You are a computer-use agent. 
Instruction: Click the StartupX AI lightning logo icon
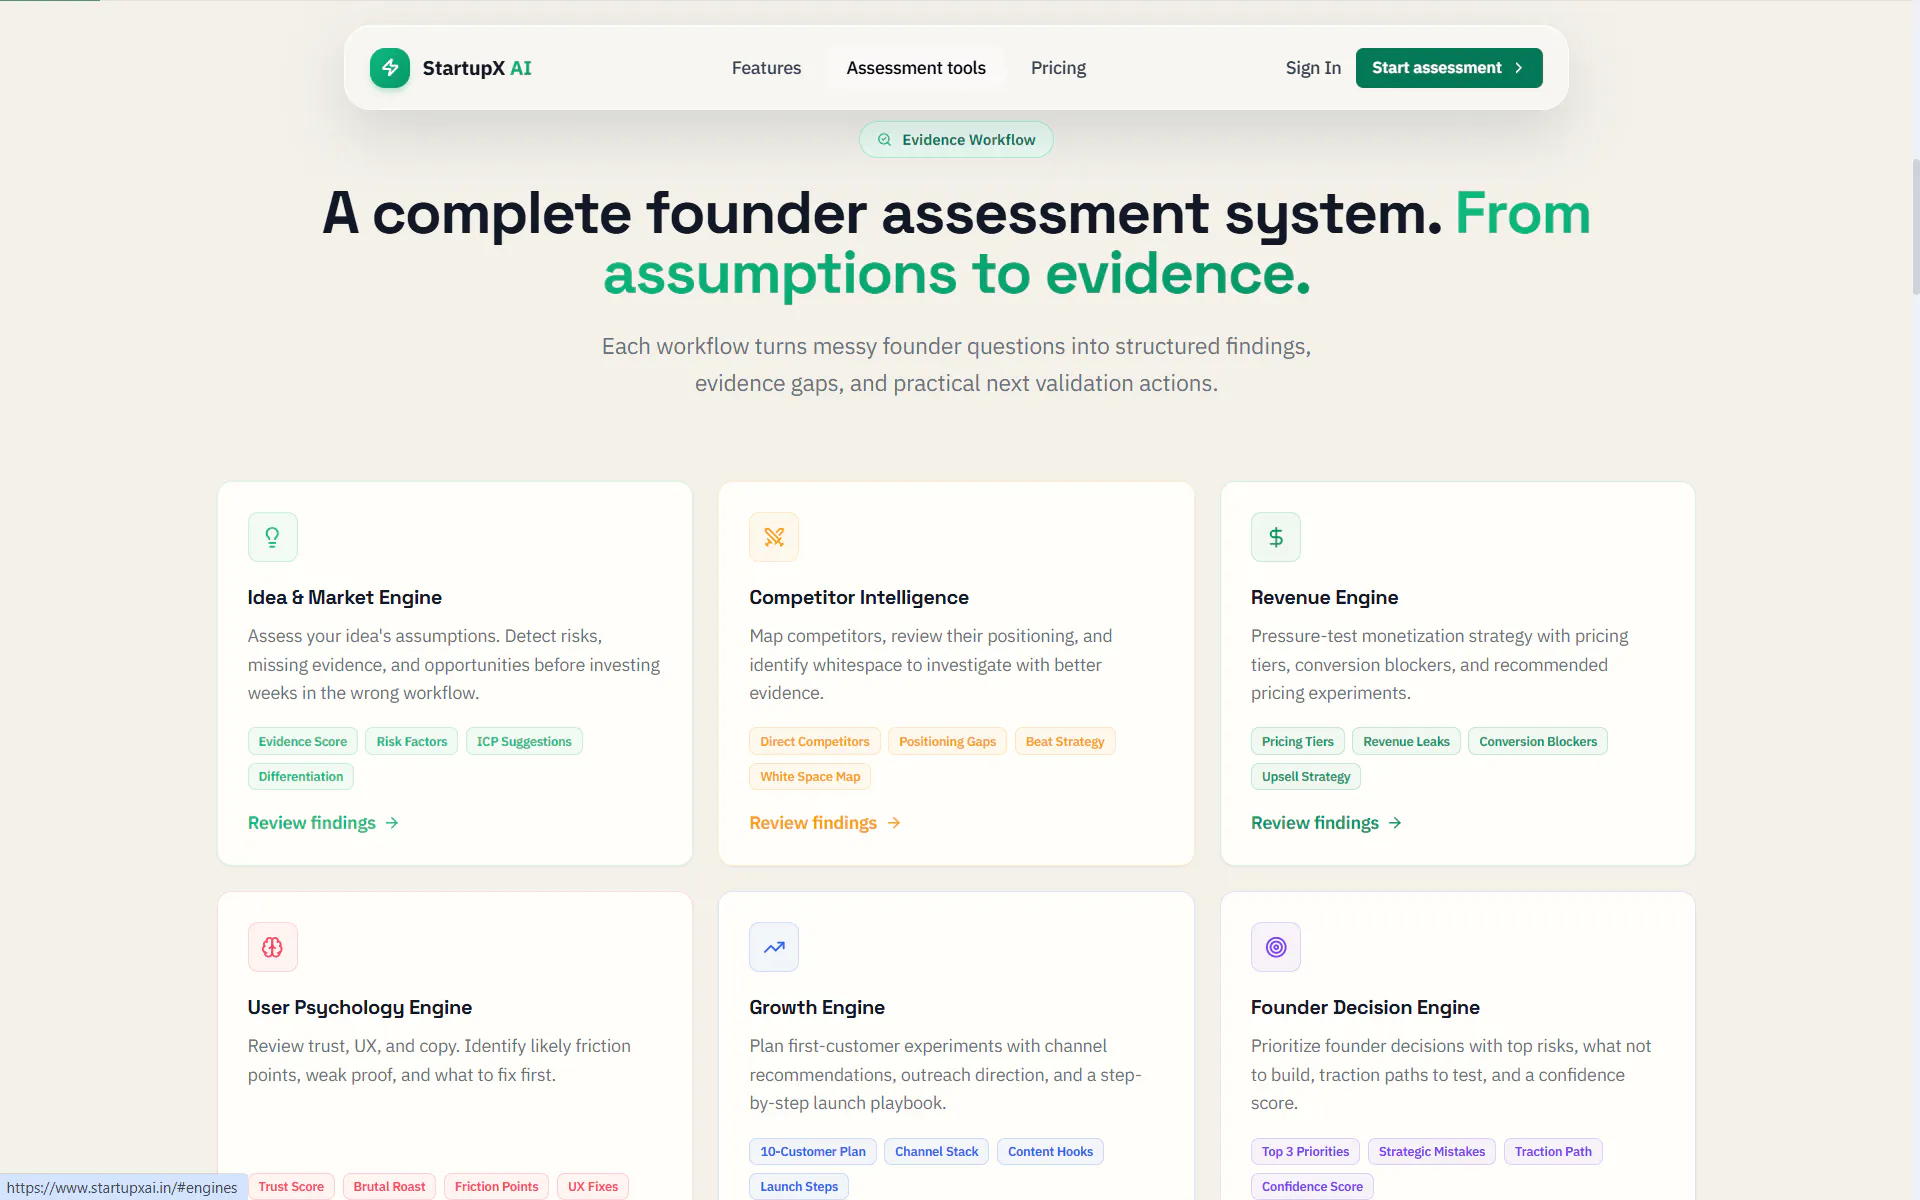point(390,68)
